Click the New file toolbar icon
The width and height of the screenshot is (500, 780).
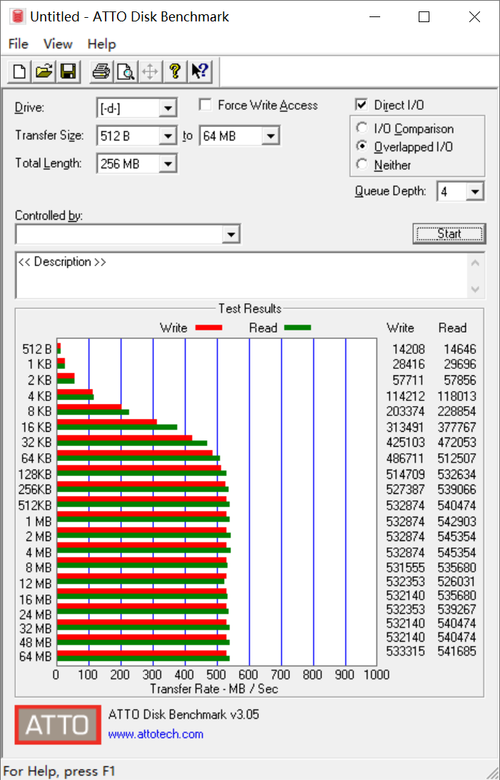(x=19, y=72)
